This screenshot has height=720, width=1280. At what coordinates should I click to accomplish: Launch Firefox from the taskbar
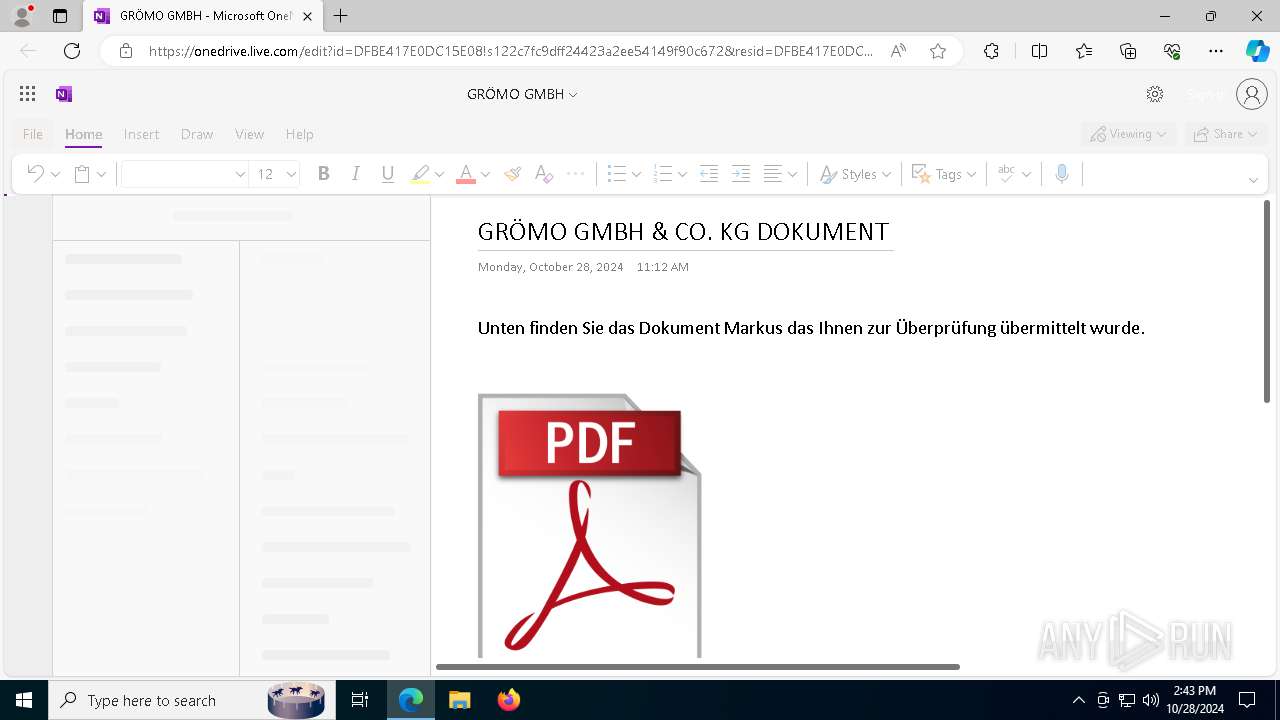click(509, 700)
